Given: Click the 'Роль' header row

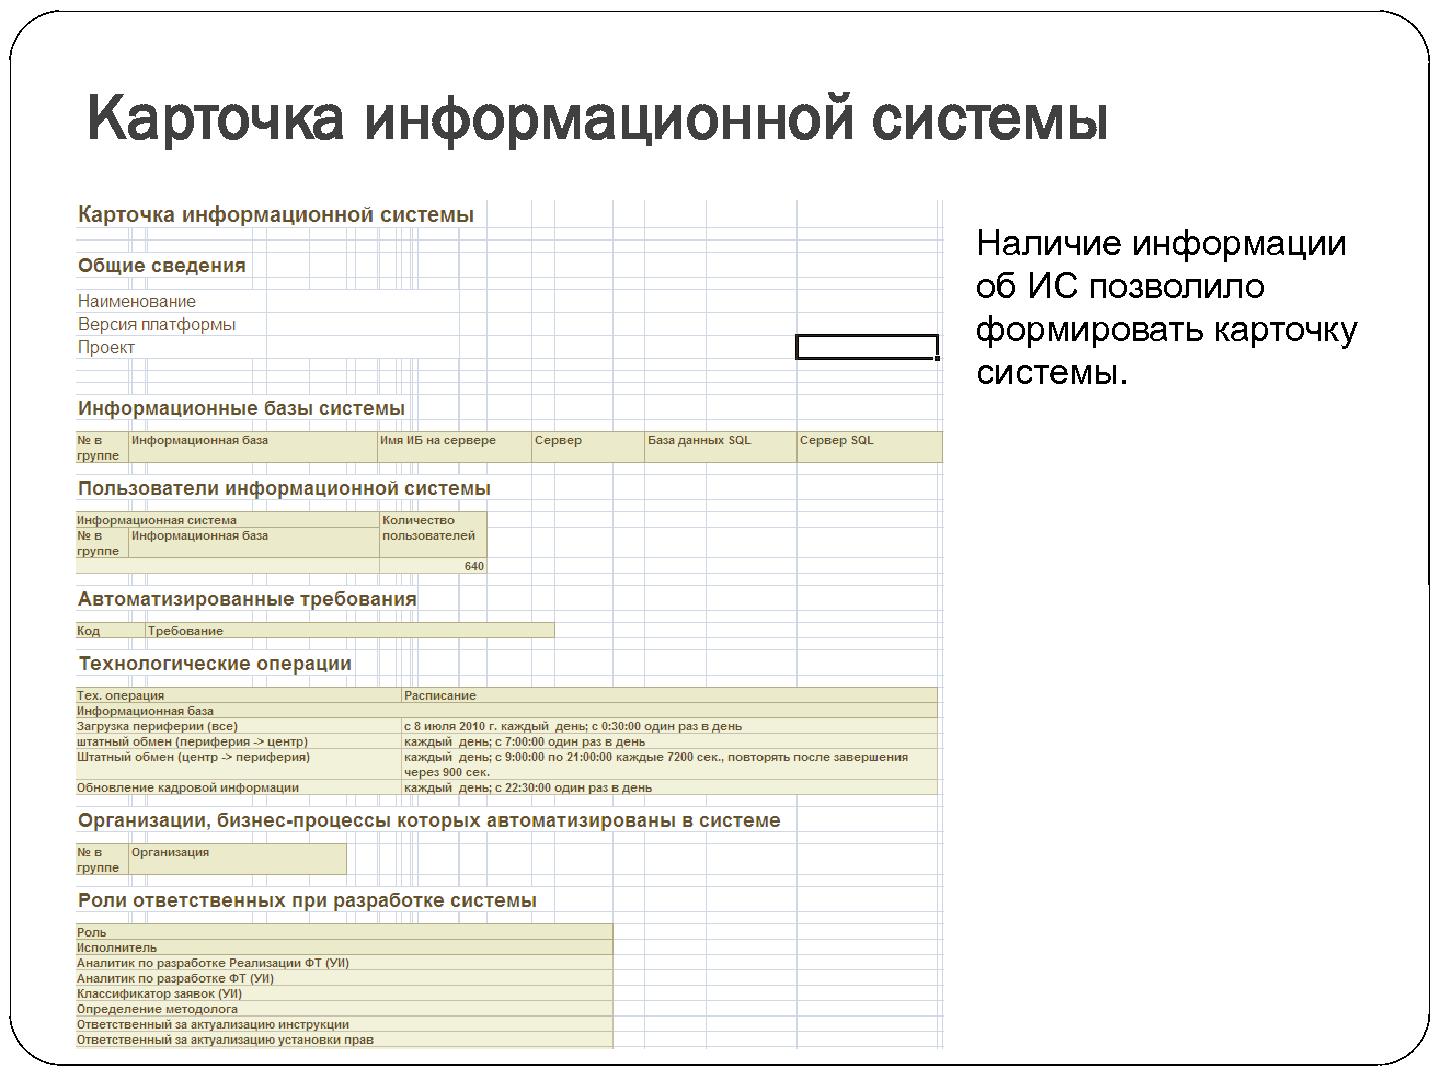Looking at the screenshot, I should 344,932.
